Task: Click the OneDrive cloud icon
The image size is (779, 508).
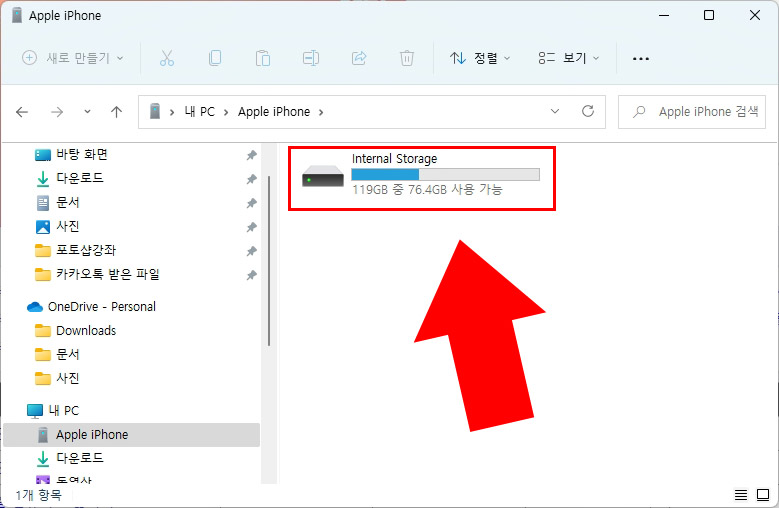Action: click(x=34, y=307)
